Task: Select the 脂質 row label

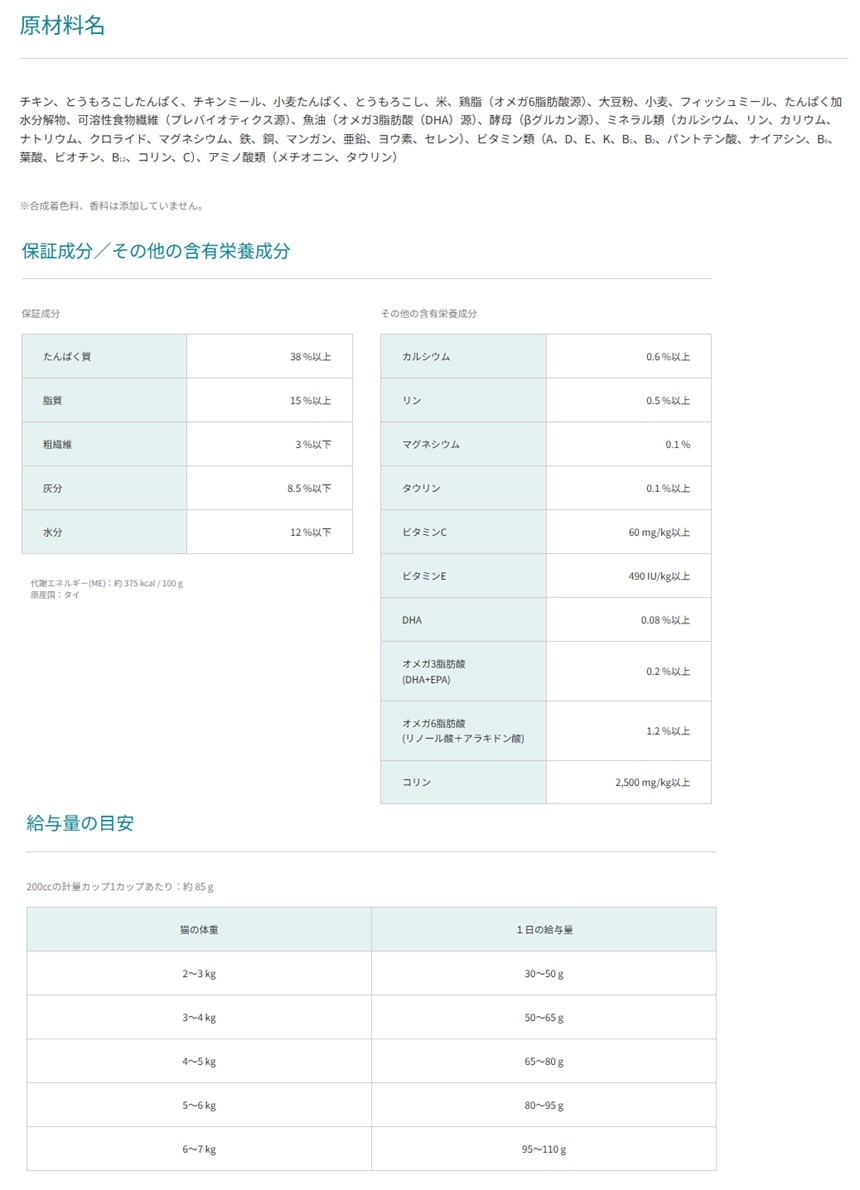Action: (54, 400)
